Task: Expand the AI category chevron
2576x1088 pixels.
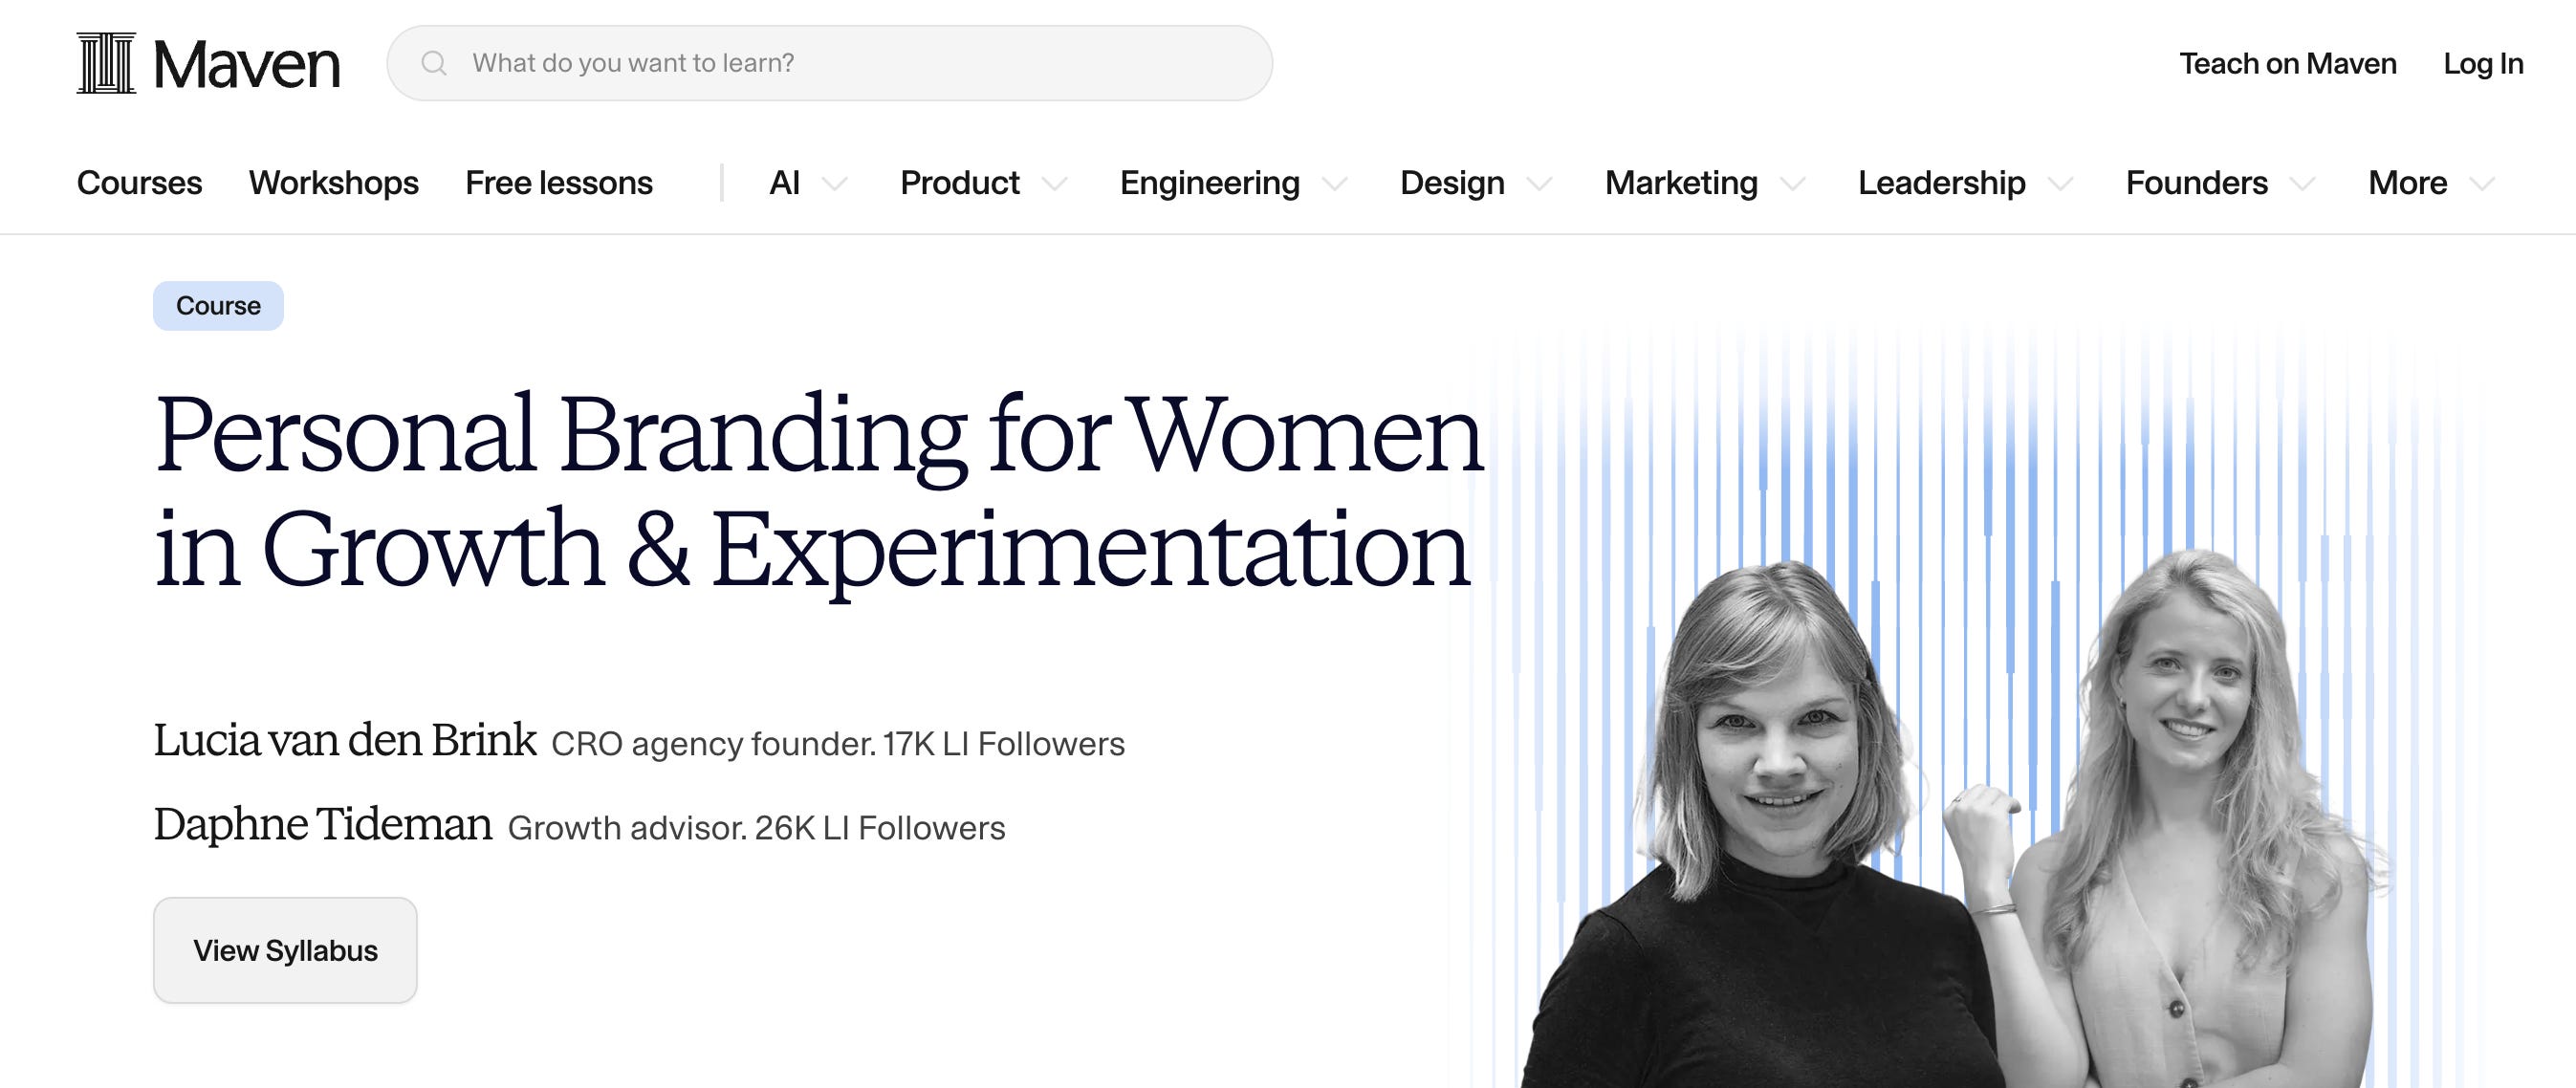Action: (x=834, y=183)
